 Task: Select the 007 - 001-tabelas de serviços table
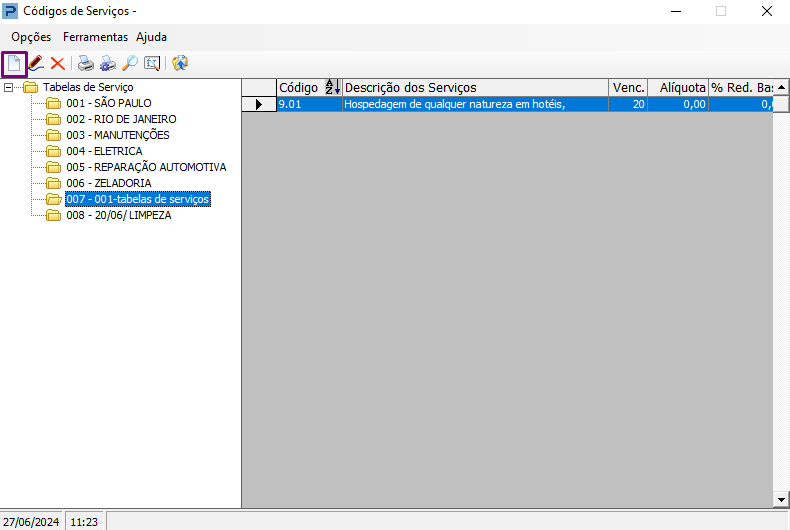138,199
